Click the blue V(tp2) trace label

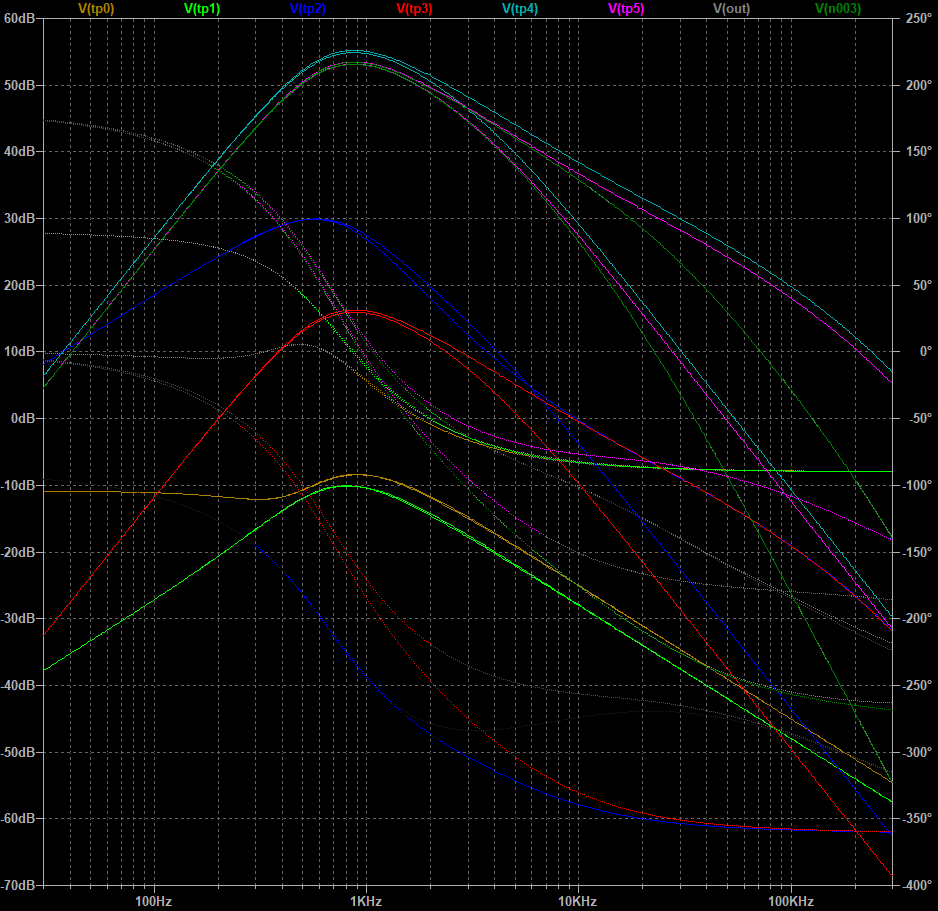308,8
